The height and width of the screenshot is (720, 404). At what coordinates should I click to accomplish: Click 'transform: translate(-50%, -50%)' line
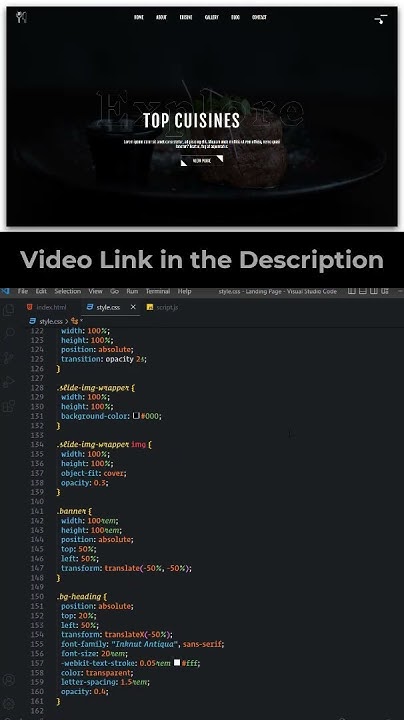click(126, 568)
